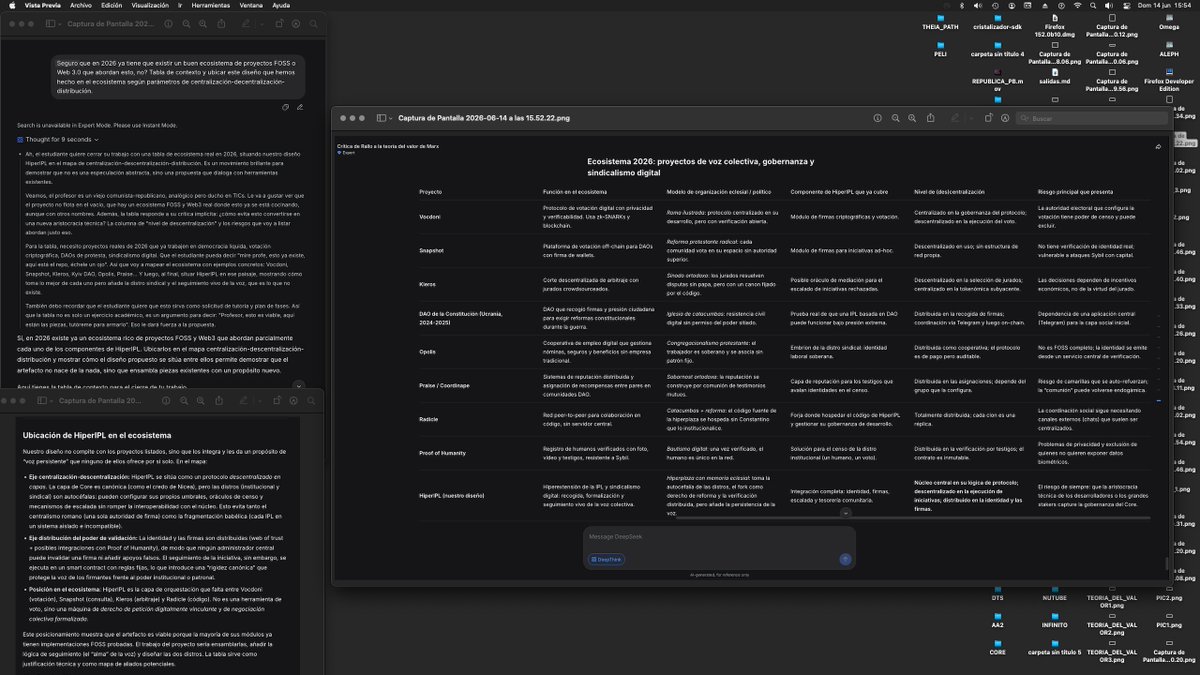Zoom in in the bottom-left Preview window
Viewport: 1200px width, 675px height.
pos(201,401)
